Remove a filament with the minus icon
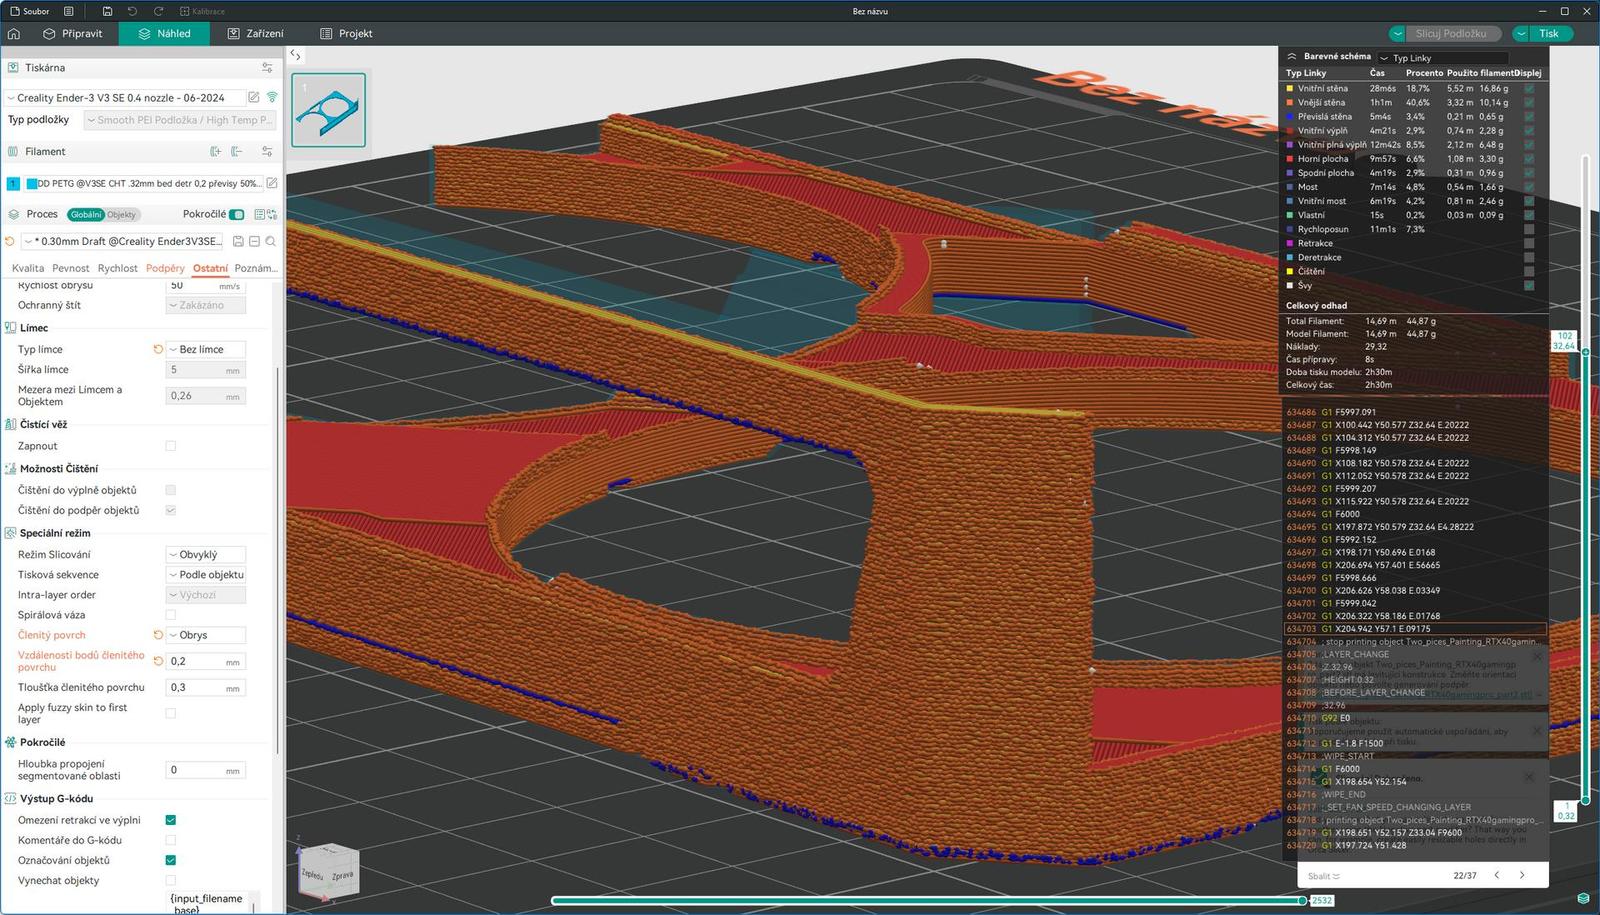Screen dimensions: 1600x915 237,152
